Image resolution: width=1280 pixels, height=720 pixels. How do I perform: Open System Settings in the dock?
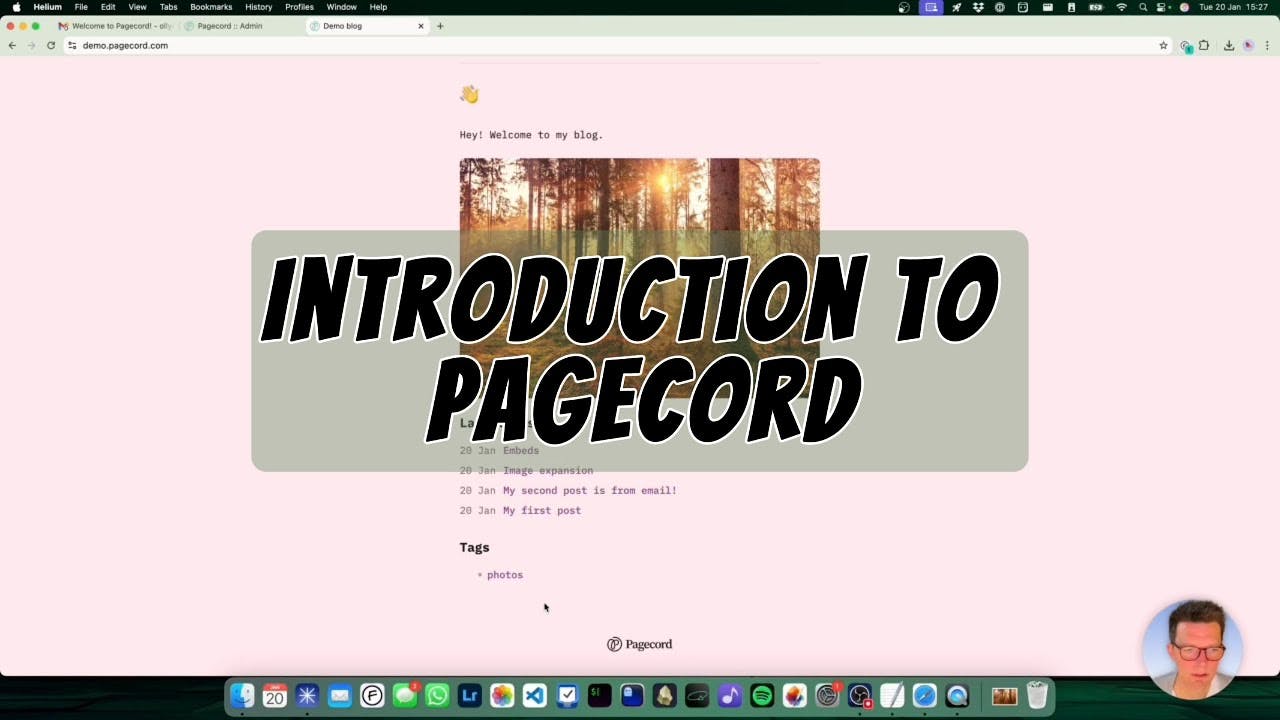click(827, 695)
